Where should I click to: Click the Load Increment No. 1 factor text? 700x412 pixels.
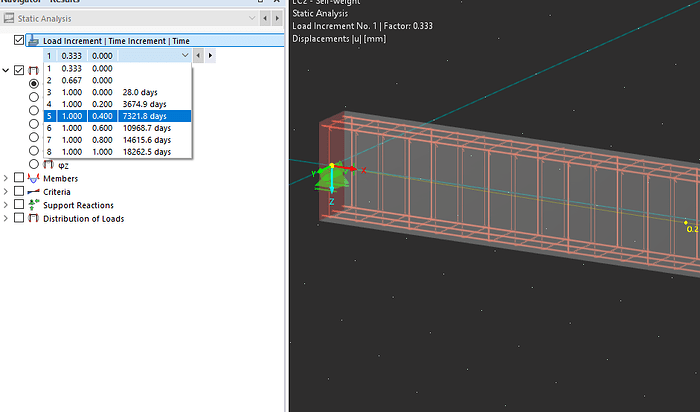[x=362, y=26]
